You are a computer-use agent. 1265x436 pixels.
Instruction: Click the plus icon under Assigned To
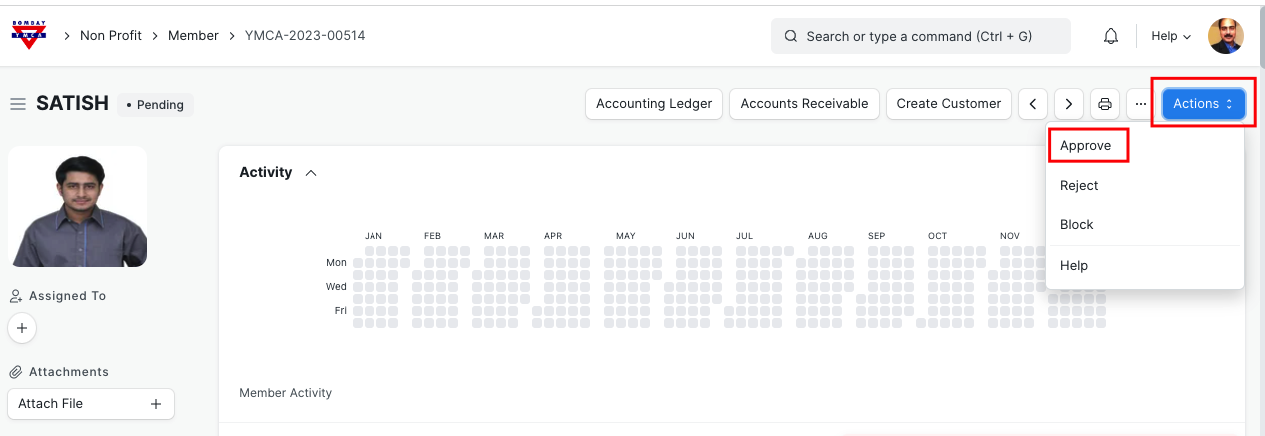pyautogui.click(x=22, y=328)
